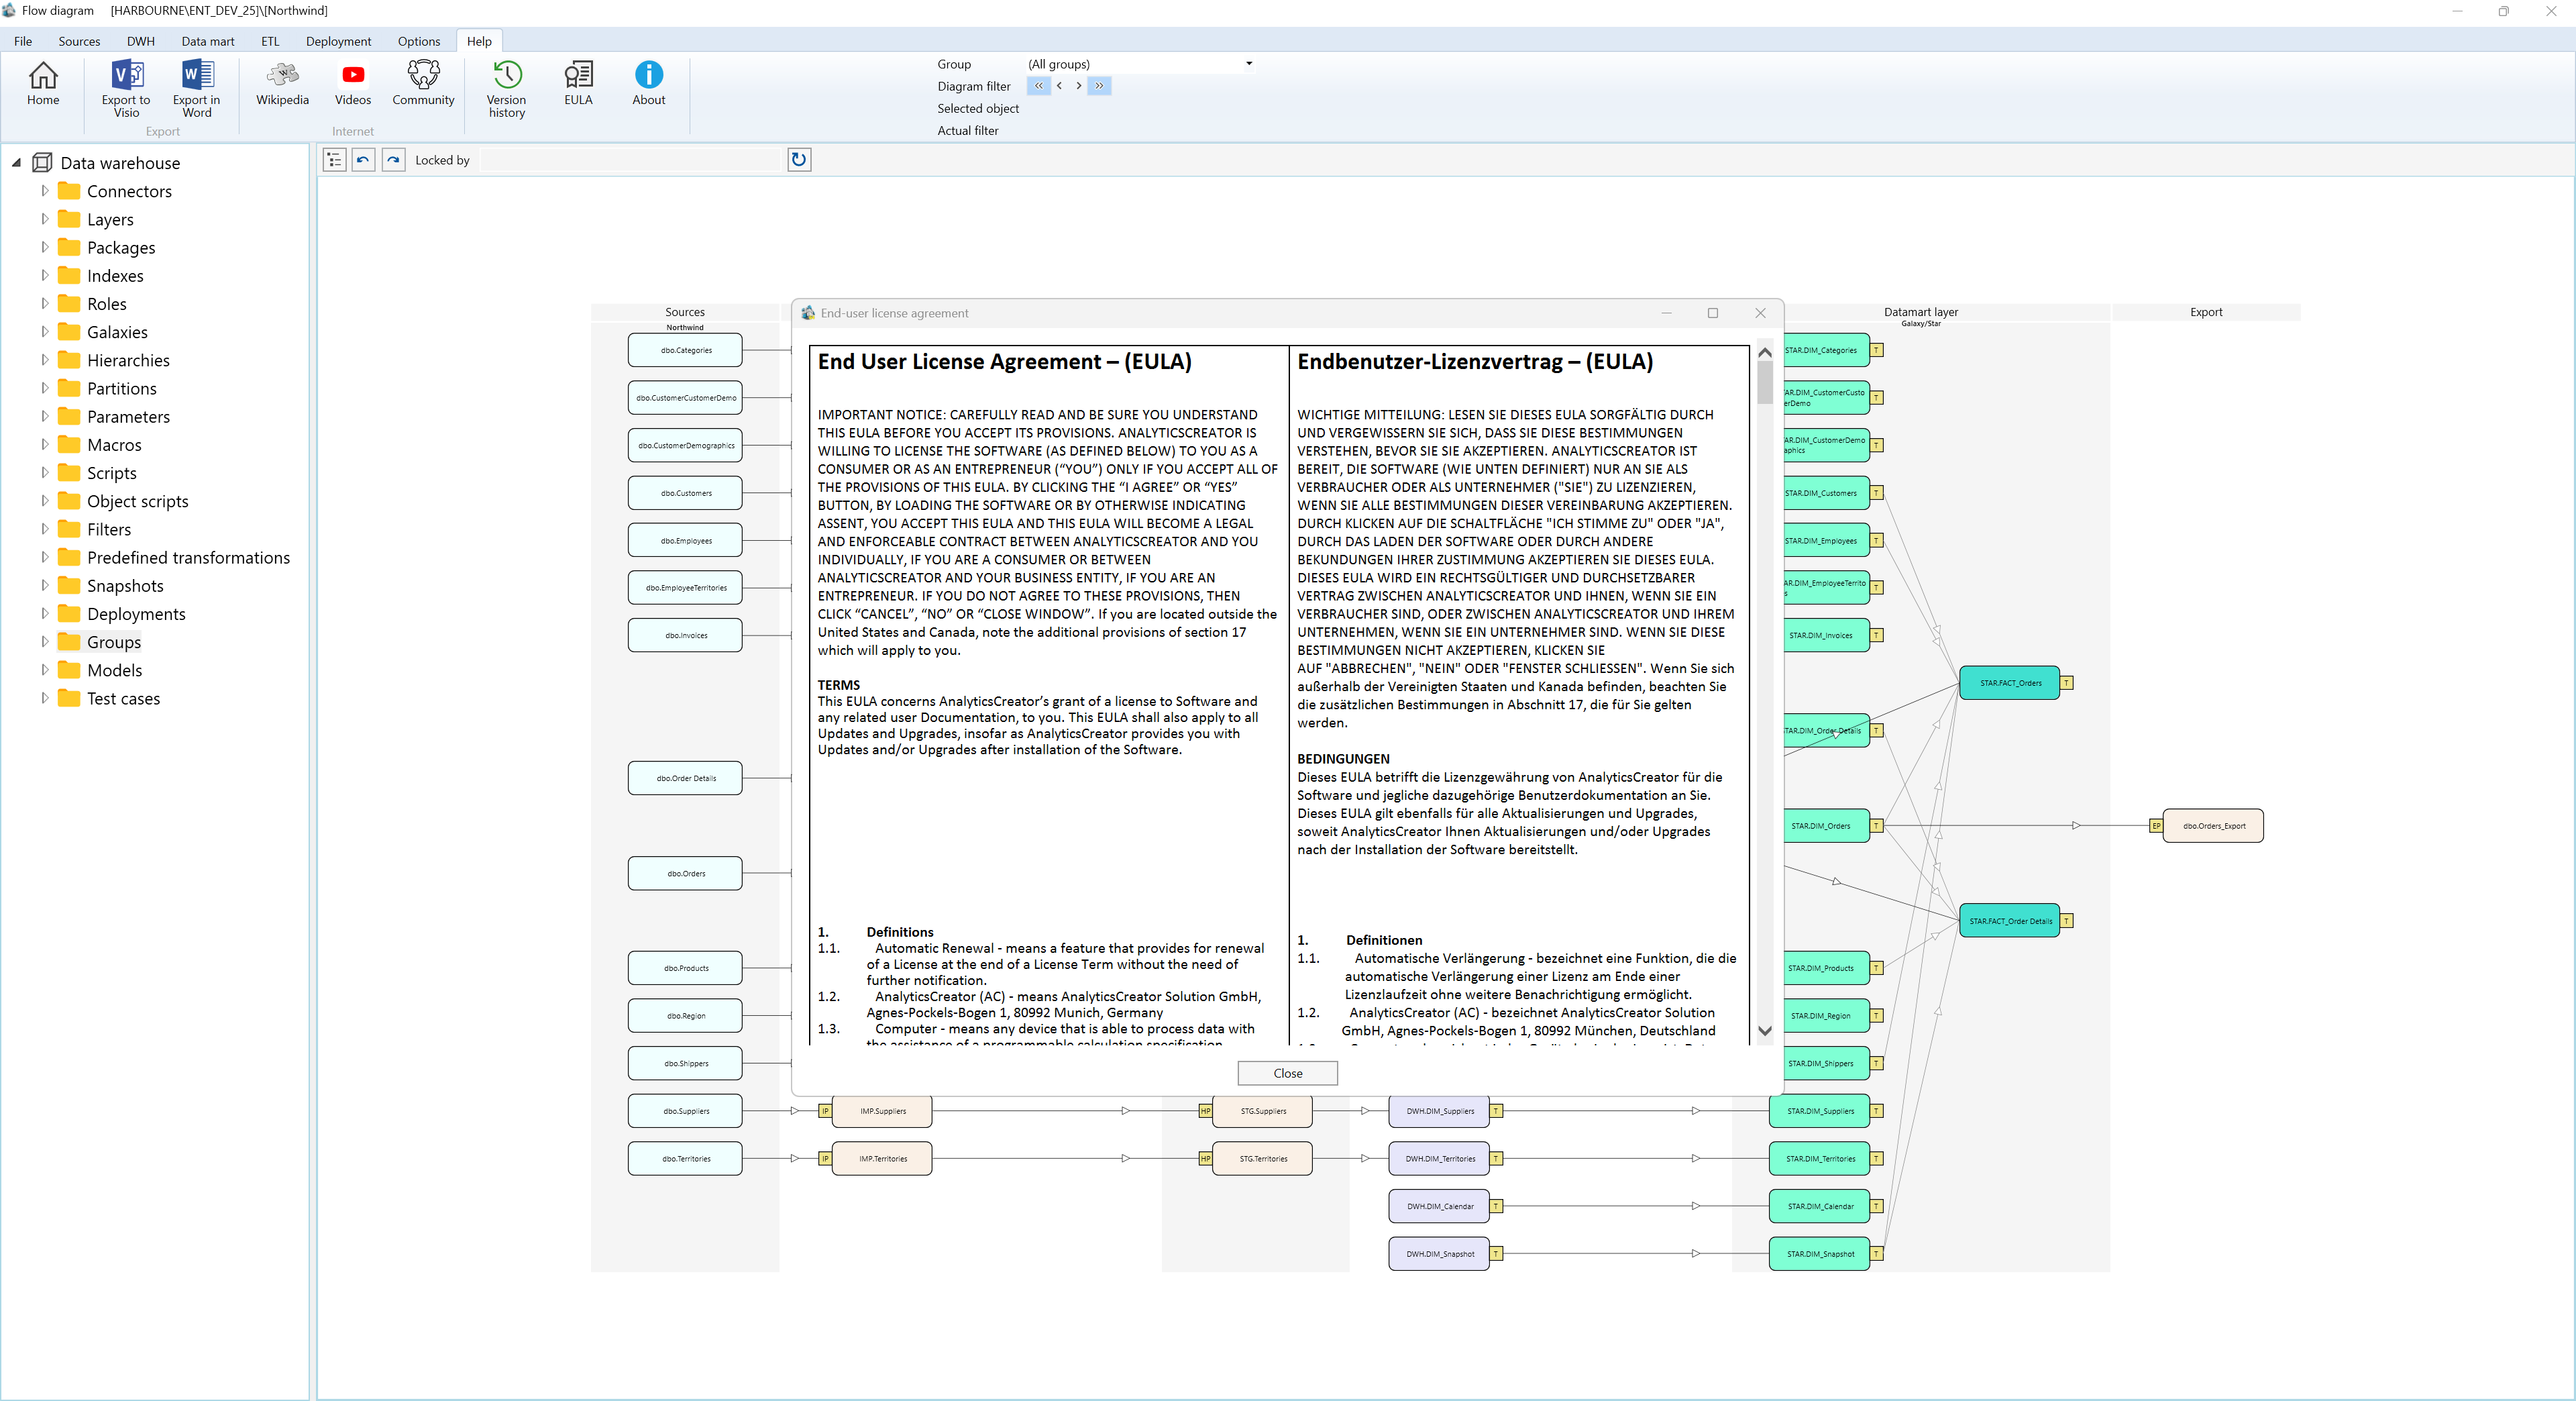Screen dimensions: 2576x1401
Task: Select the DWH.DIM_Snapshot node
Action: coord(1439,1254)
